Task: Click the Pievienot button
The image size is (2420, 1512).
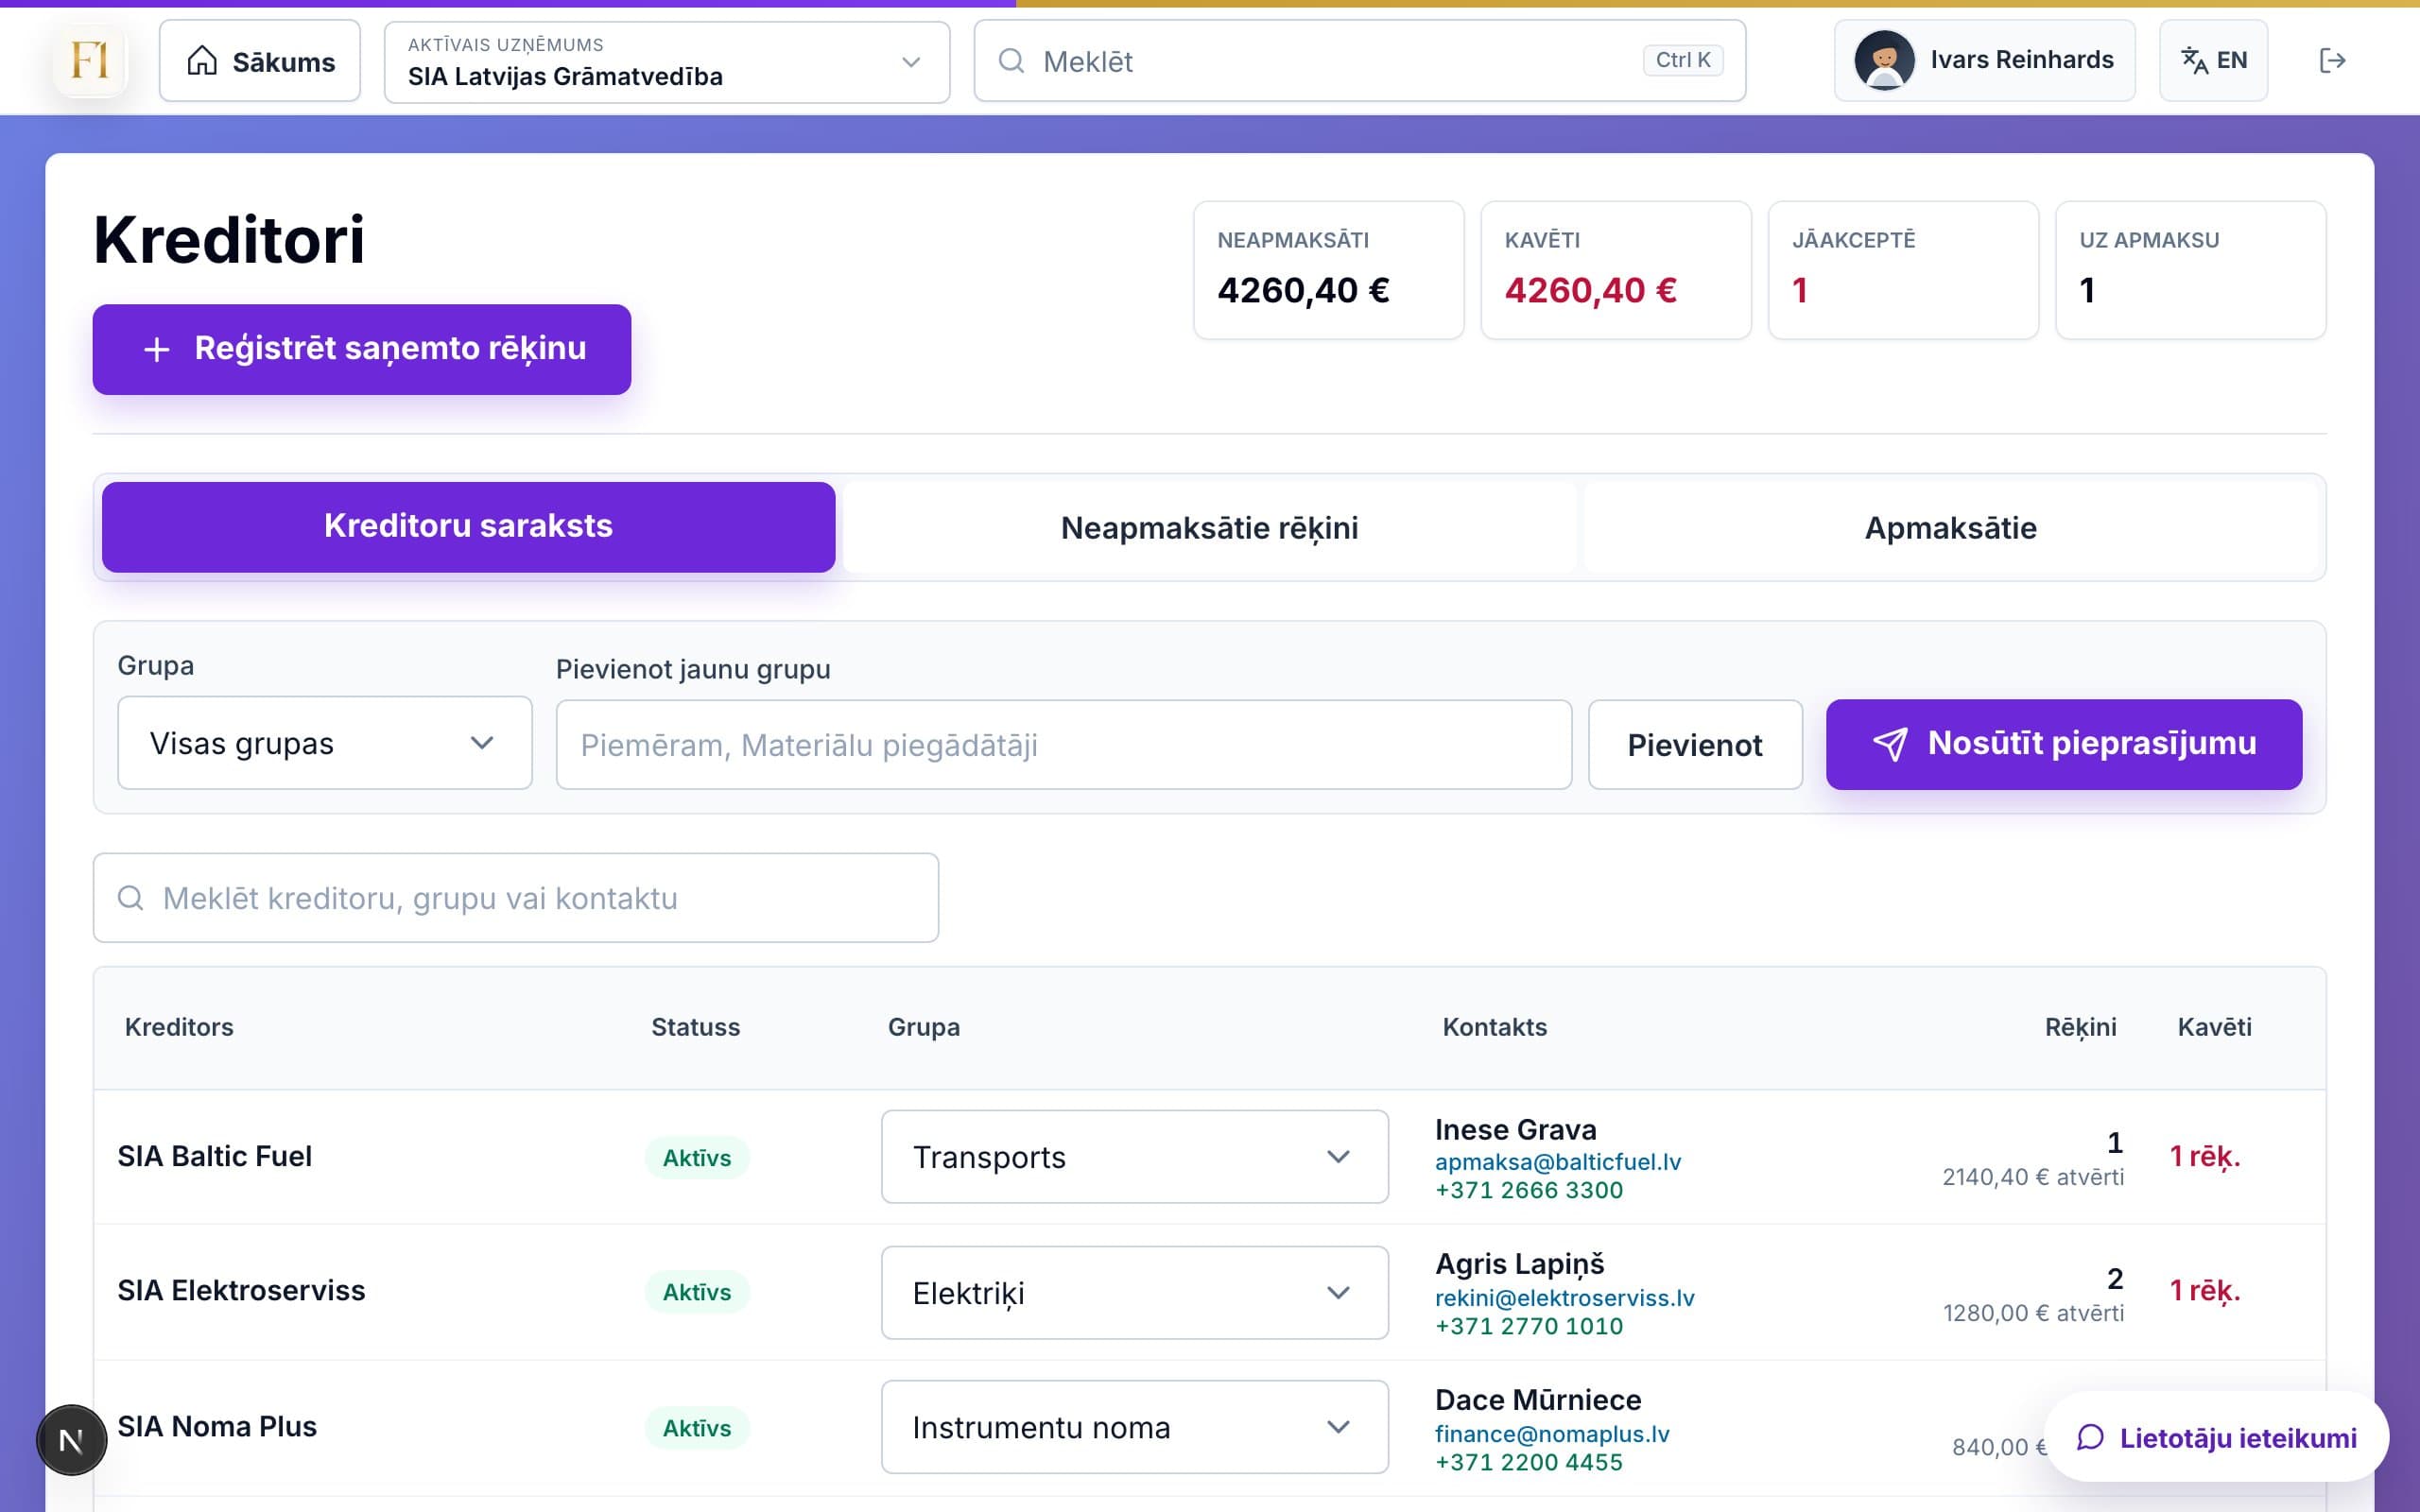Action: [1695, 745]
